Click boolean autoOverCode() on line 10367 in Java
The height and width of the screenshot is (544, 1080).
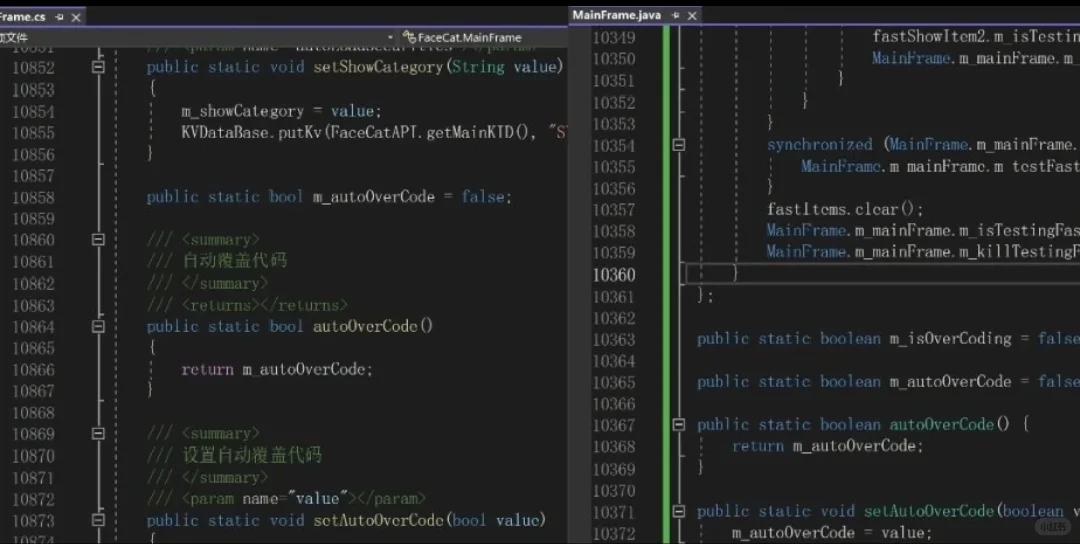coord(915,424)
